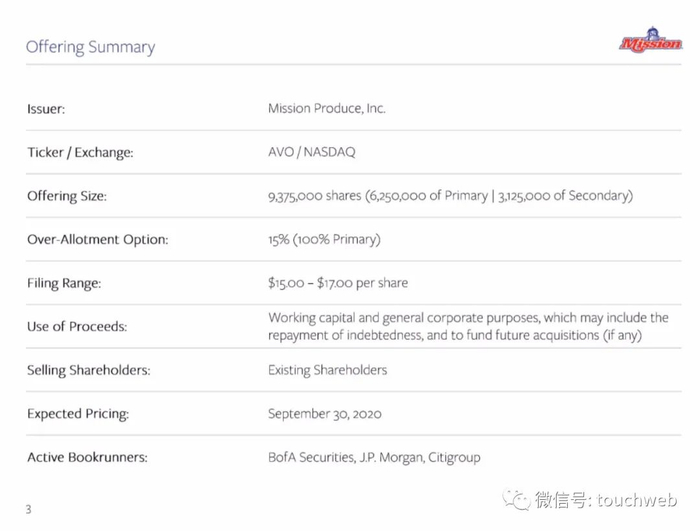This screenshot has height=531, width=700.
Task: Click the "Offering Summary" slide title
Action: pyautogui.click(x=90, y=47)
